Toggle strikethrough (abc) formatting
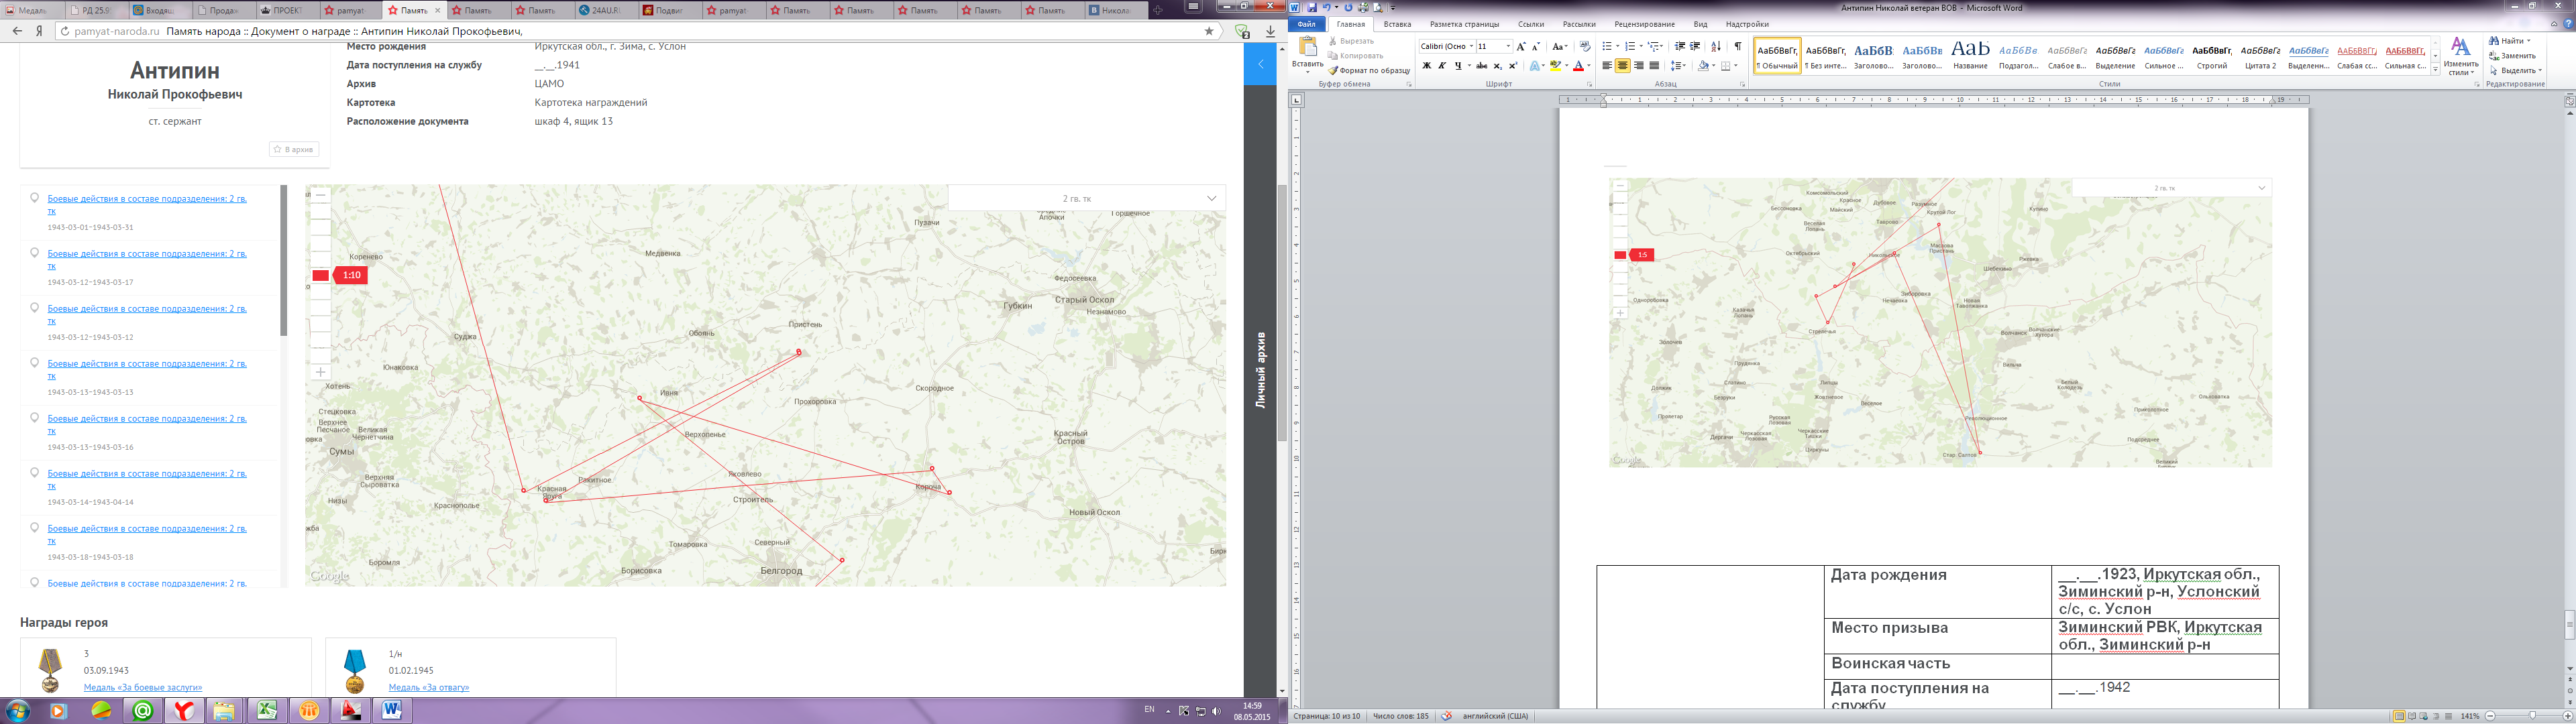Screen dimensions: 2576x724 1482,65
